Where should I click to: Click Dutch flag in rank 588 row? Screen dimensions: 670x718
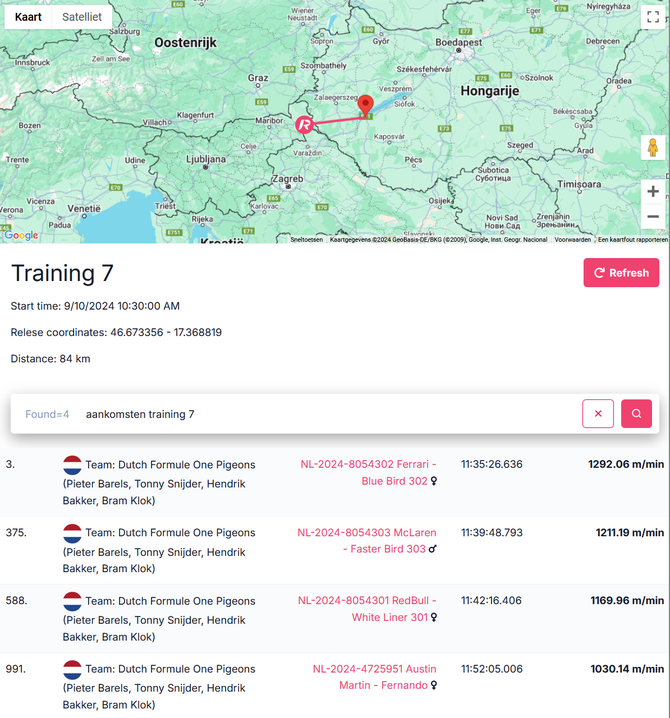[72, 601]
